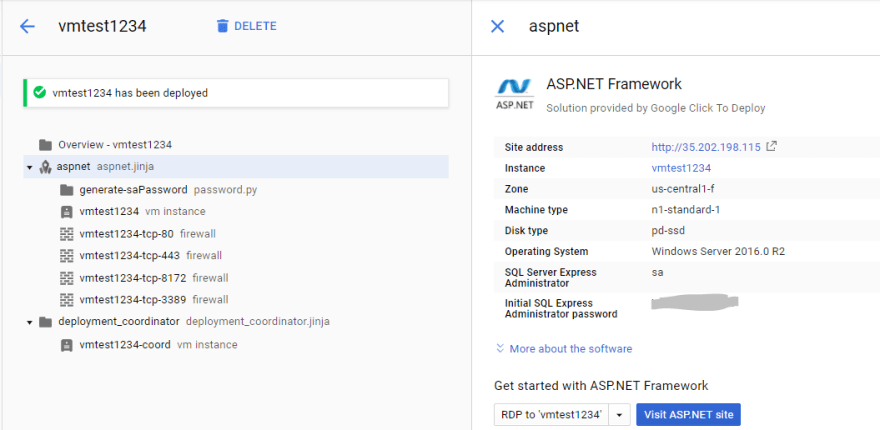Click the trash can delete icon
Image resolution: width=880 pixels, height=430 pixels.
coord(222,26)
